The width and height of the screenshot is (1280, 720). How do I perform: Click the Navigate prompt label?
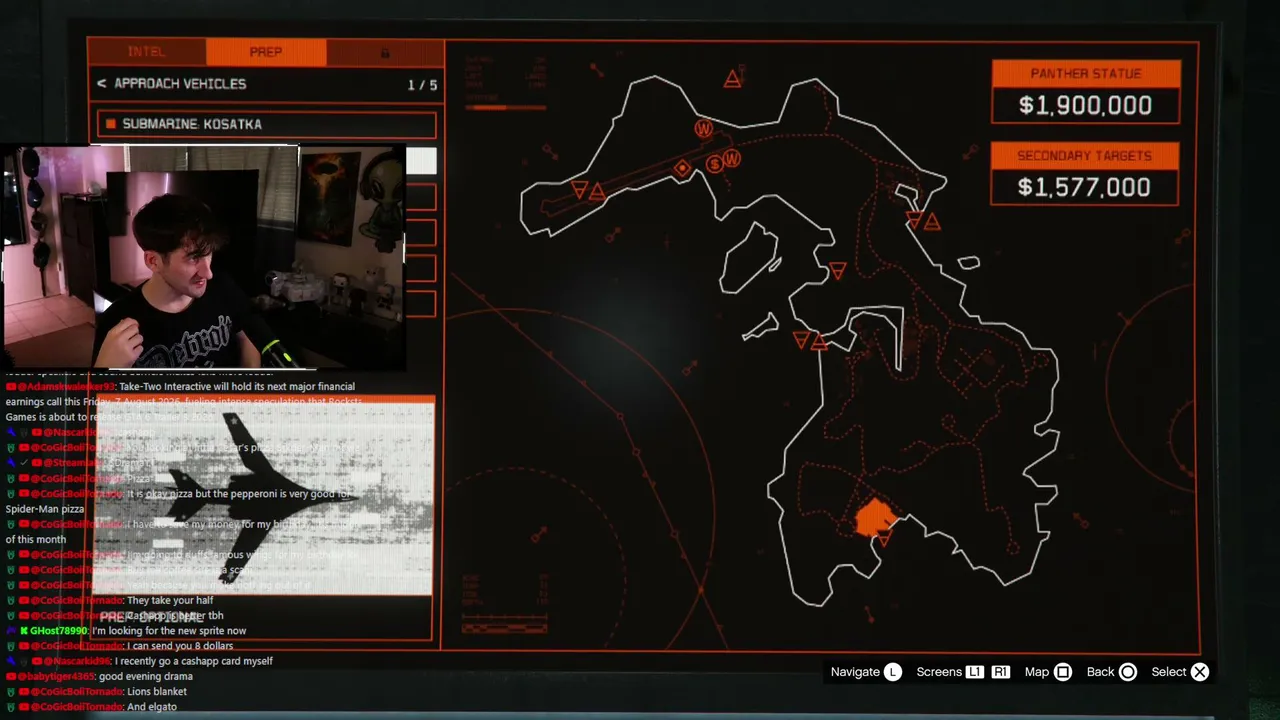[855, 672]
